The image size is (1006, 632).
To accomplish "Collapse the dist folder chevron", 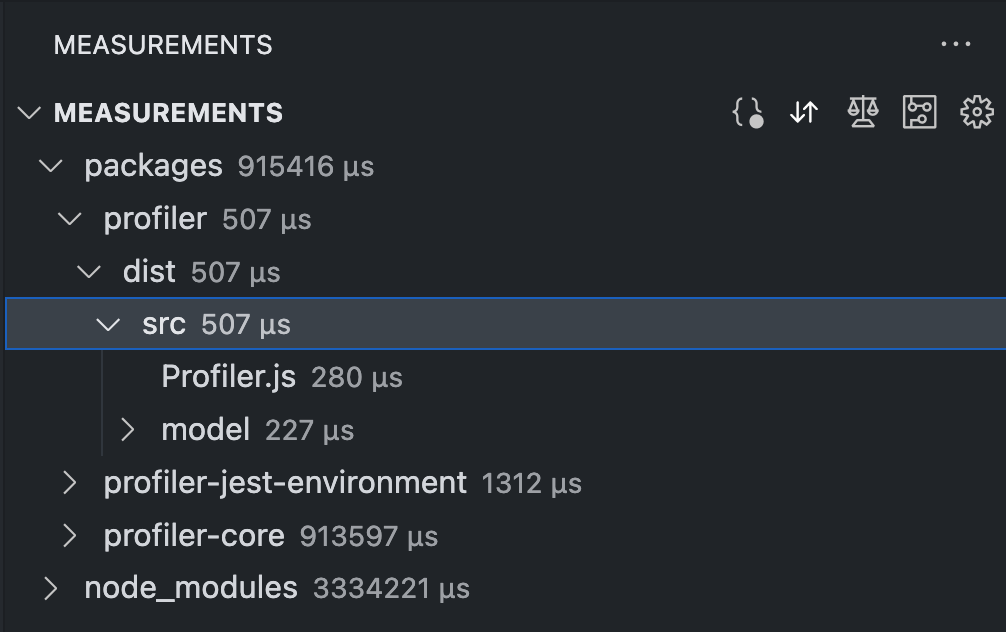I will point(89,272).
